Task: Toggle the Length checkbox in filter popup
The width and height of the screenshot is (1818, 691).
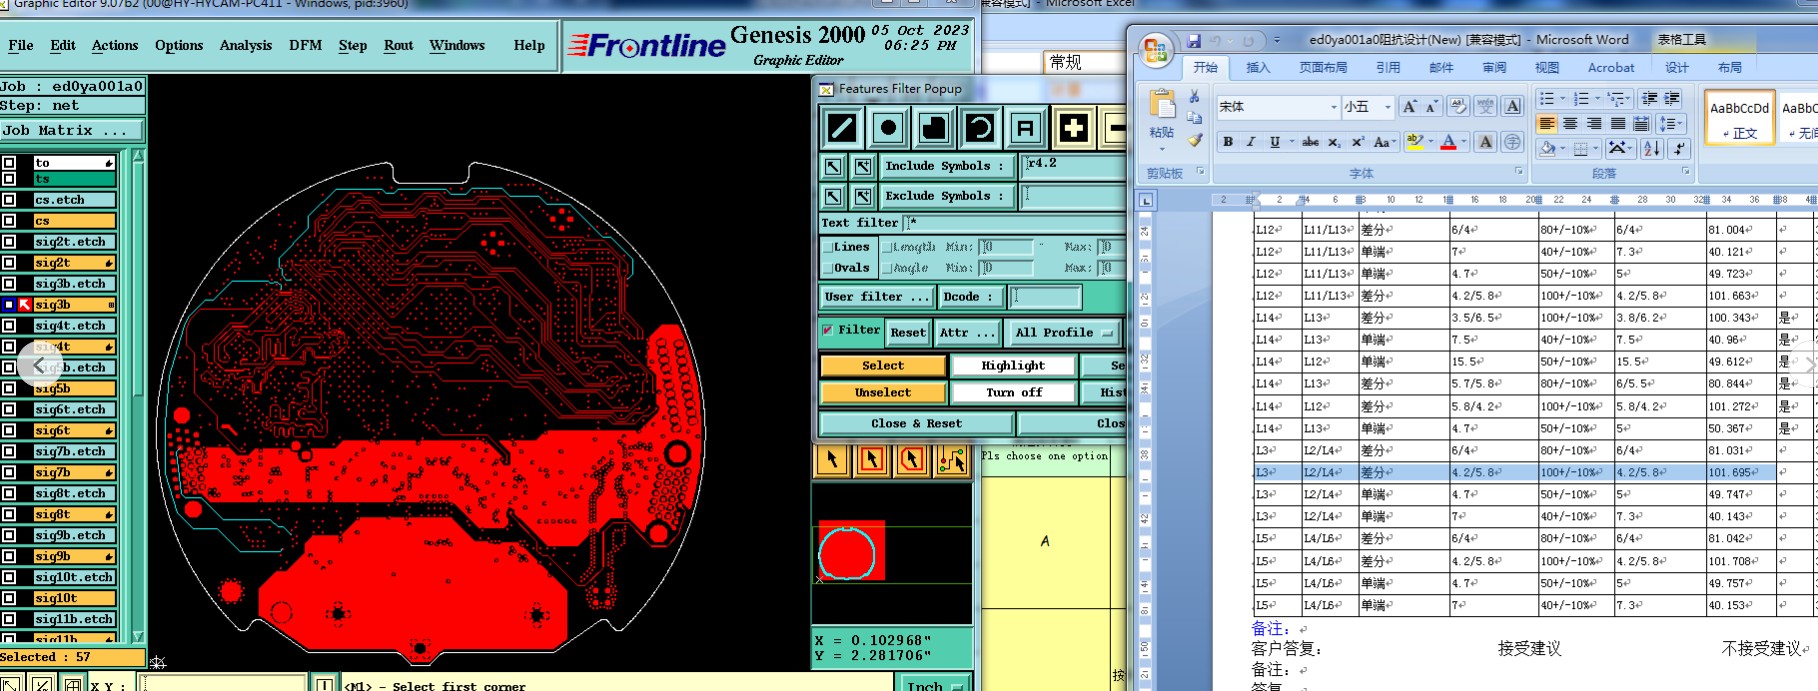Action: point(887,247)
